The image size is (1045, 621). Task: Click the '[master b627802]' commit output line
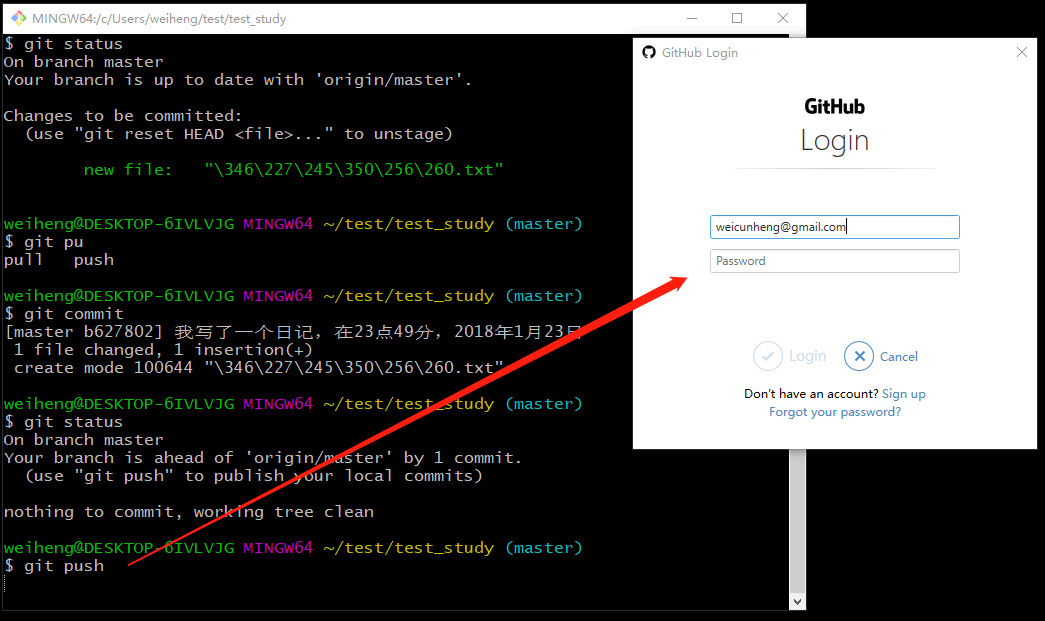(x=293, y=332)
